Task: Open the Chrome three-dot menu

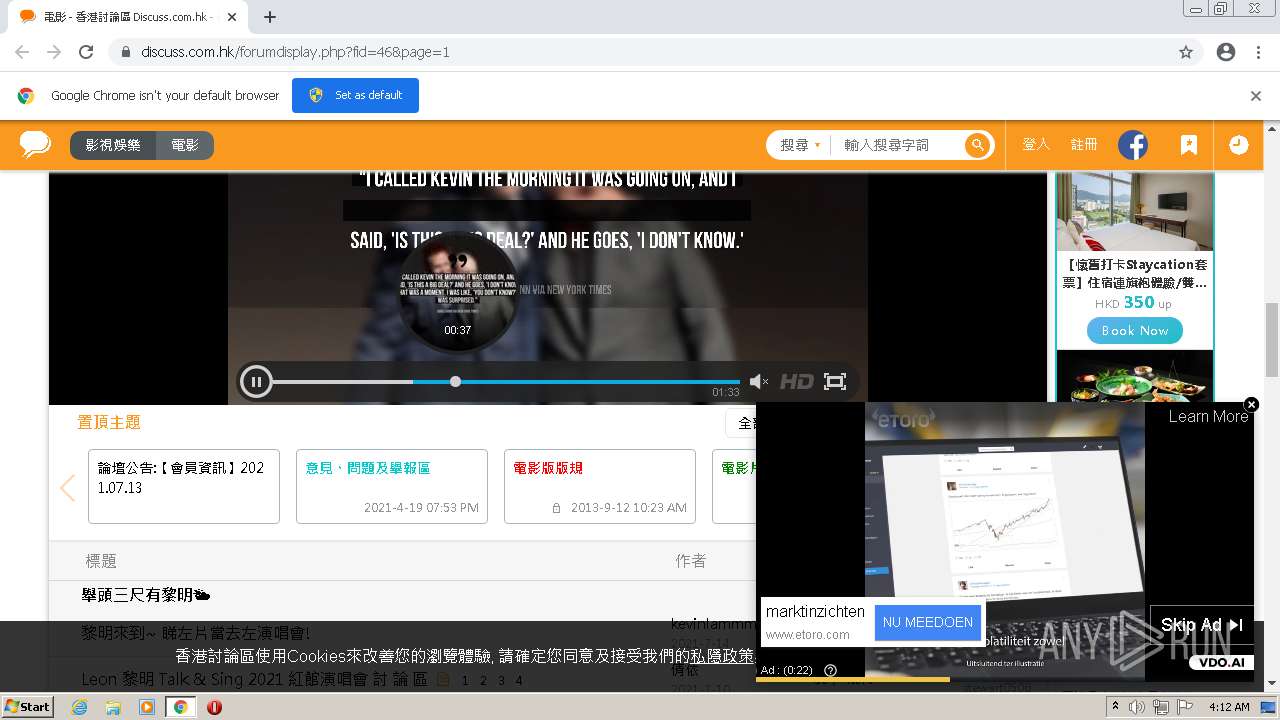Action: click(1258, 52)
